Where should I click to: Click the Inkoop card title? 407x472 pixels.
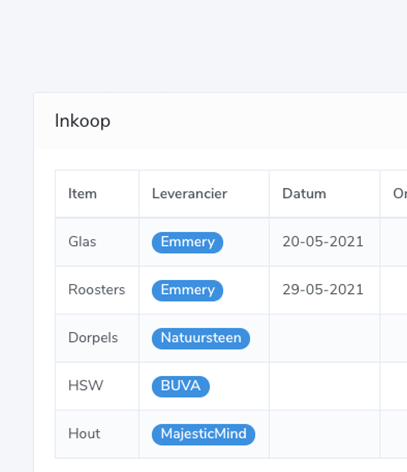(x=82, y=121)
